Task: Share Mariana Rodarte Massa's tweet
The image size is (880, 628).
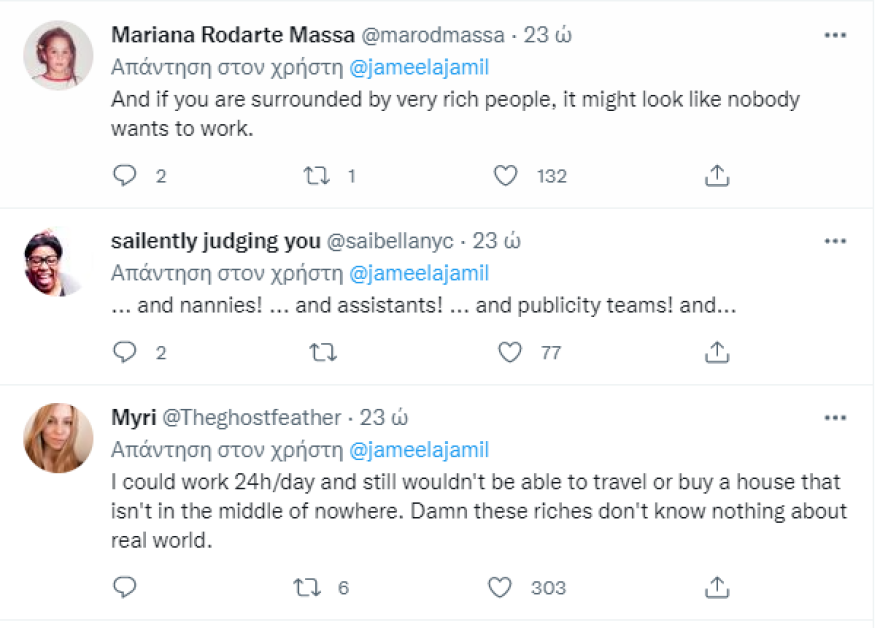Action: (x=716, y=176)
